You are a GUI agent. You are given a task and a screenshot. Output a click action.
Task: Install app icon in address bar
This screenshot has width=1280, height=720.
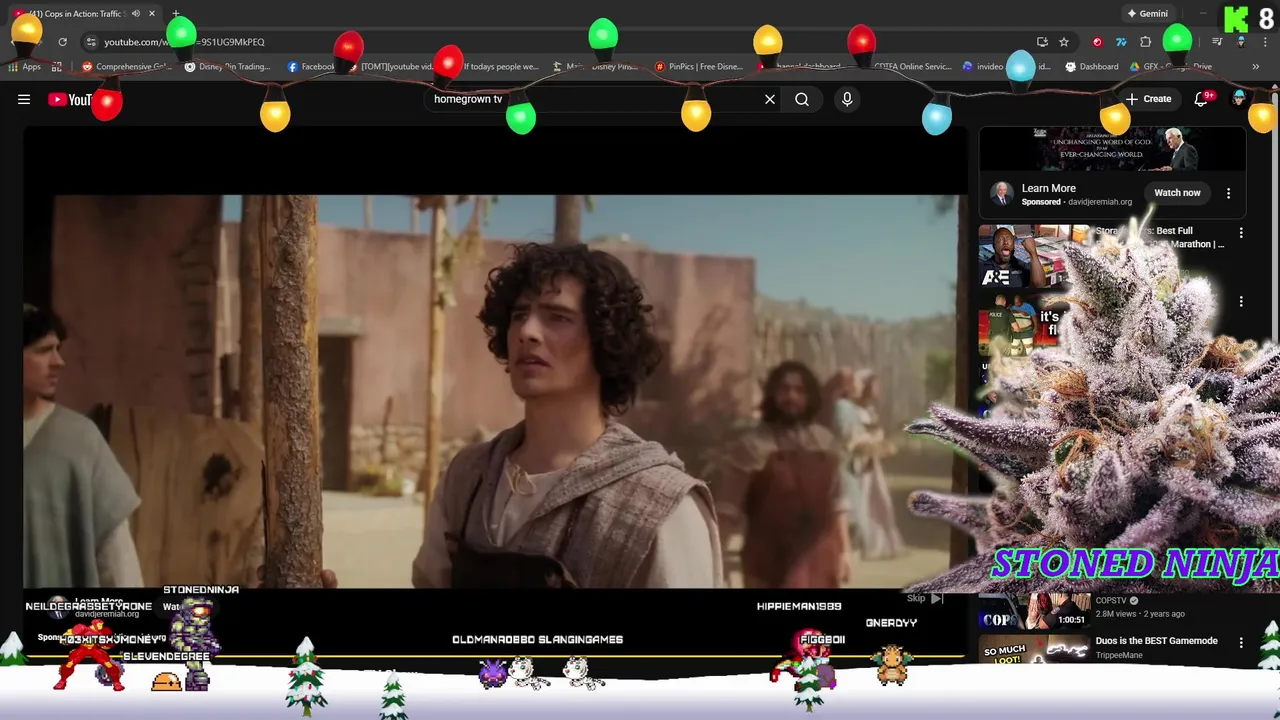[x=1042, y=42]
